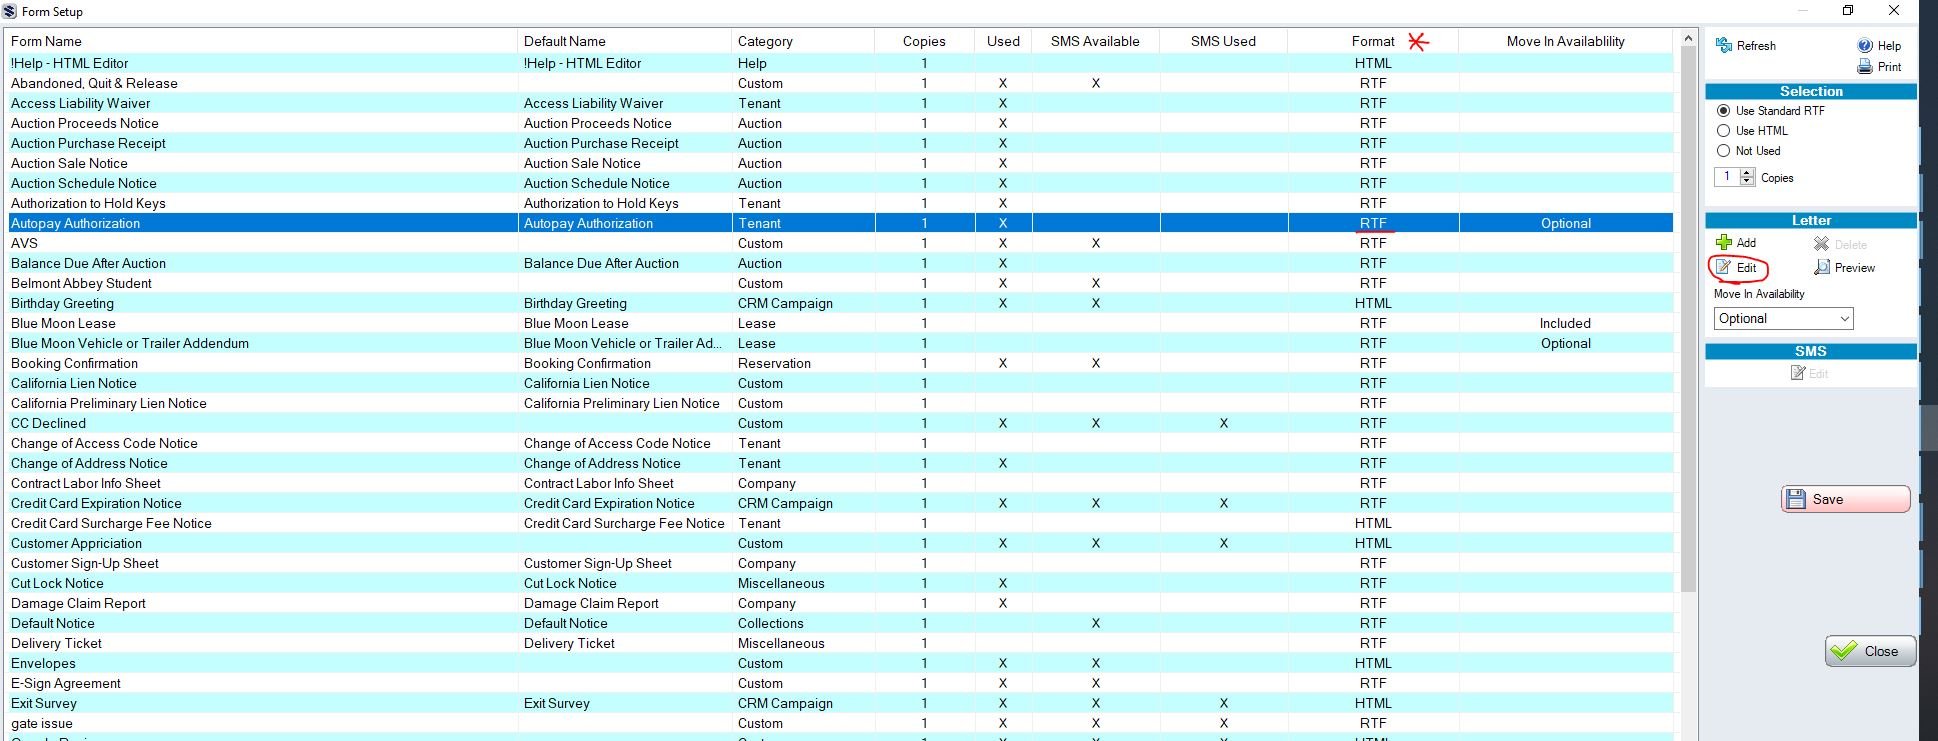
Task: Select the E-Sign Agreement form
Action: click(x=65, y=683)
